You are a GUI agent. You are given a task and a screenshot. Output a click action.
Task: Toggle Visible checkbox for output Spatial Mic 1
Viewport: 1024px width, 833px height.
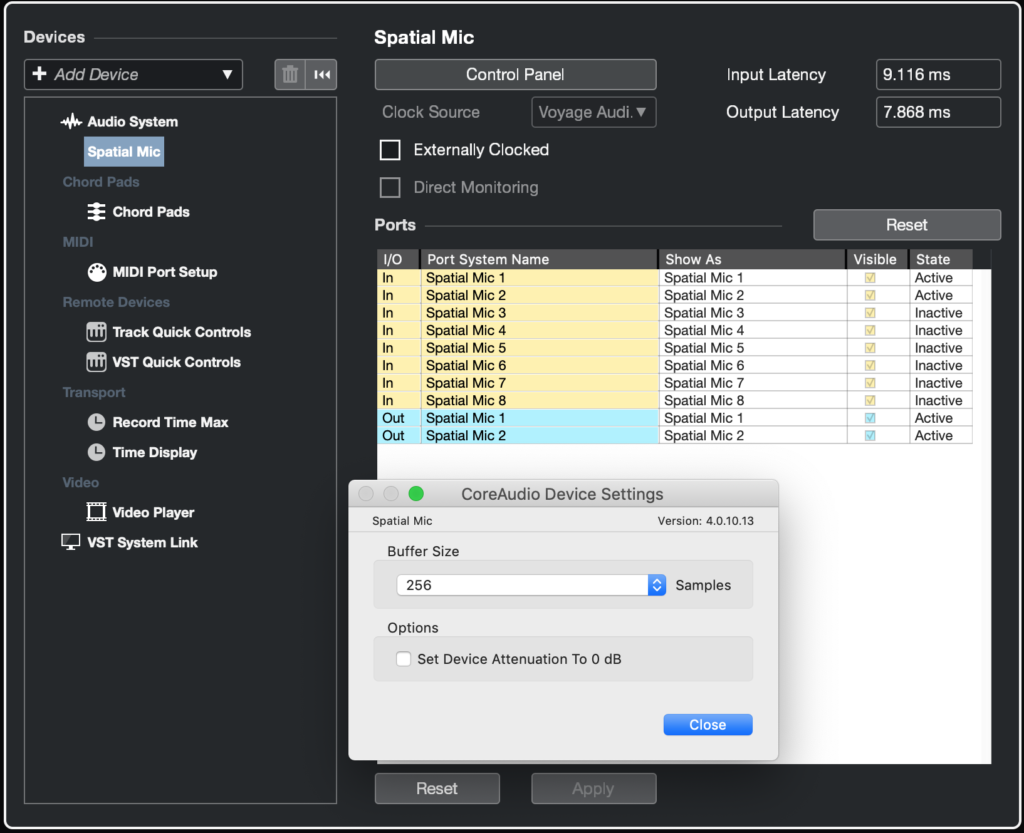click(870, 418)
